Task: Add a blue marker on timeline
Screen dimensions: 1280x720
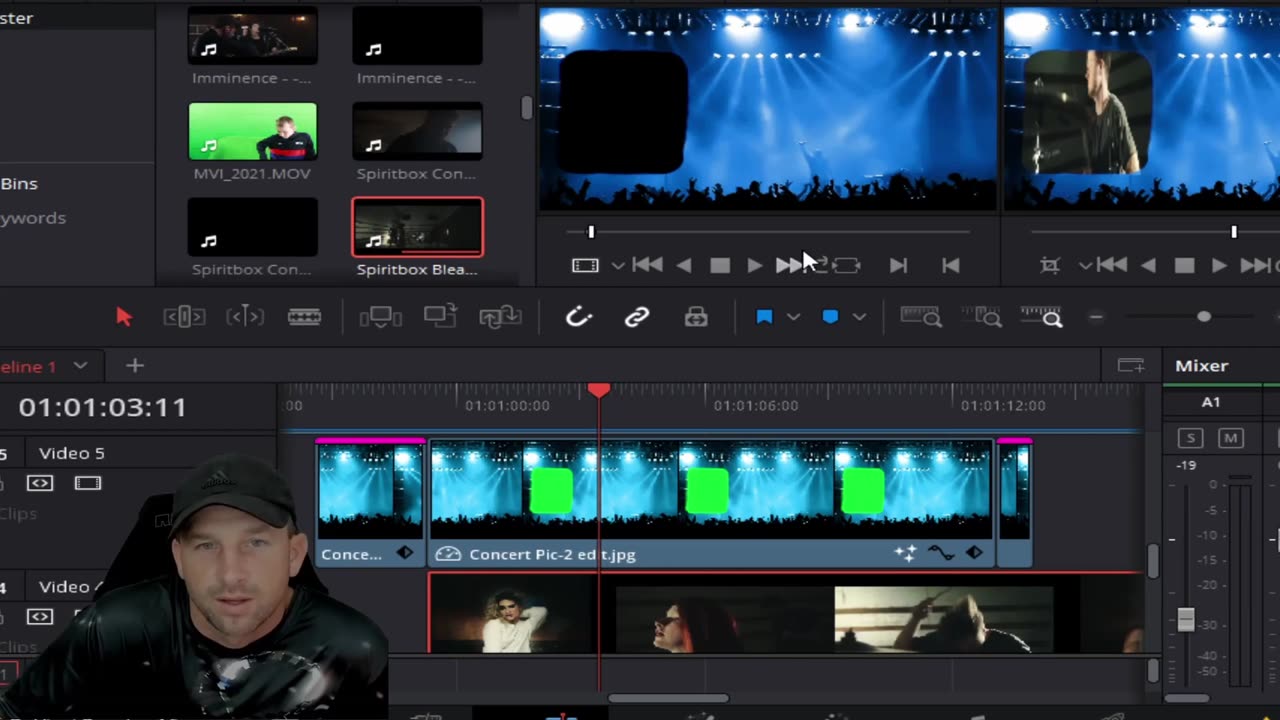Action: point(830,317)
